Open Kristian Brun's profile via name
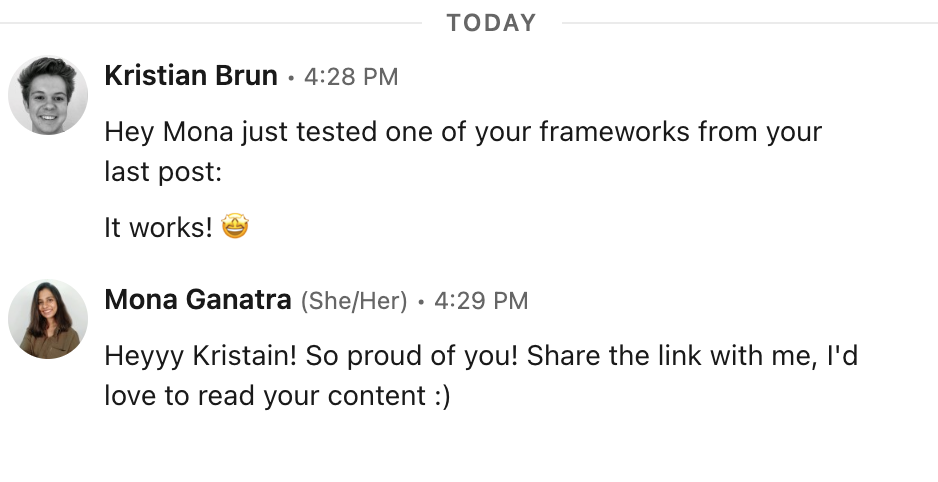Viewport: 938px width, 482px height. click(x=190, y=76)
